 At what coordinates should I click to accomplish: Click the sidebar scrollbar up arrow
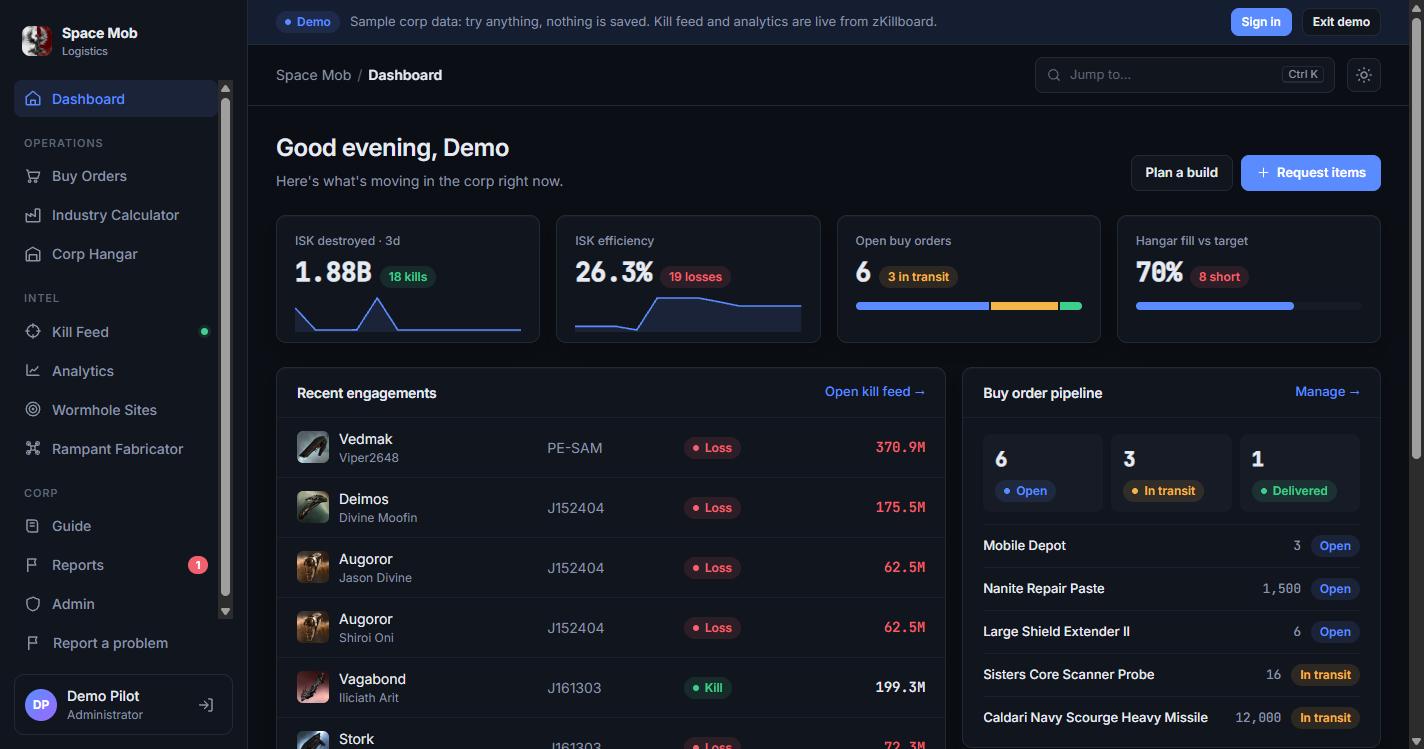(x=225, y=89)
